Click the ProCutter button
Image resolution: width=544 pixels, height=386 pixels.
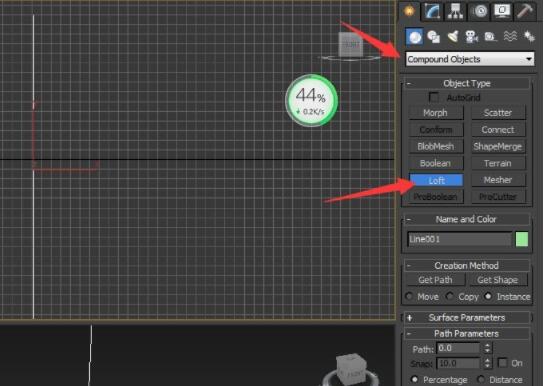498,197
